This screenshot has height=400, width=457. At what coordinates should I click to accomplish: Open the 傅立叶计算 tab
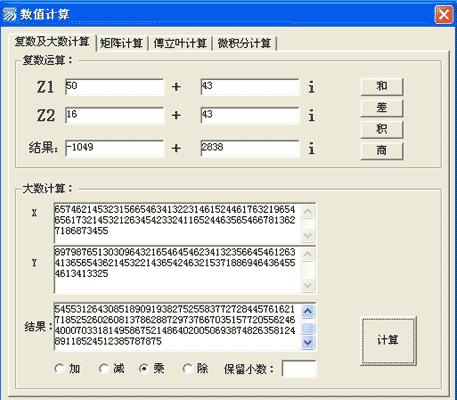coord(180,43)
